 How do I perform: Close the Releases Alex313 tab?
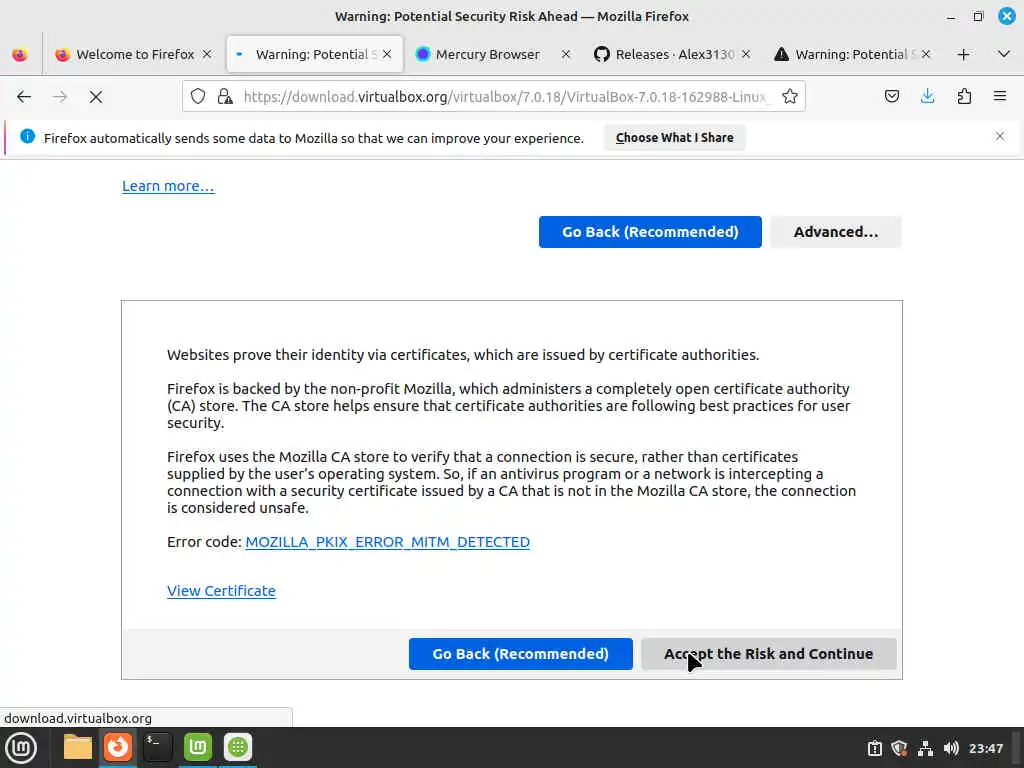click(x=746, y=54)
